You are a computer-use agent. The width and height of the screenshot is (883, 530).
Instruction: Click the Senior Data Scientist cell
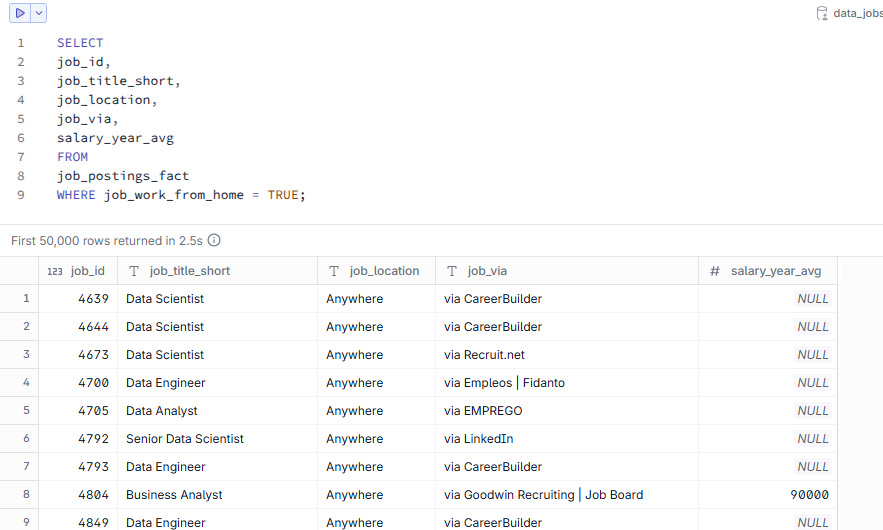pos(217,439)
